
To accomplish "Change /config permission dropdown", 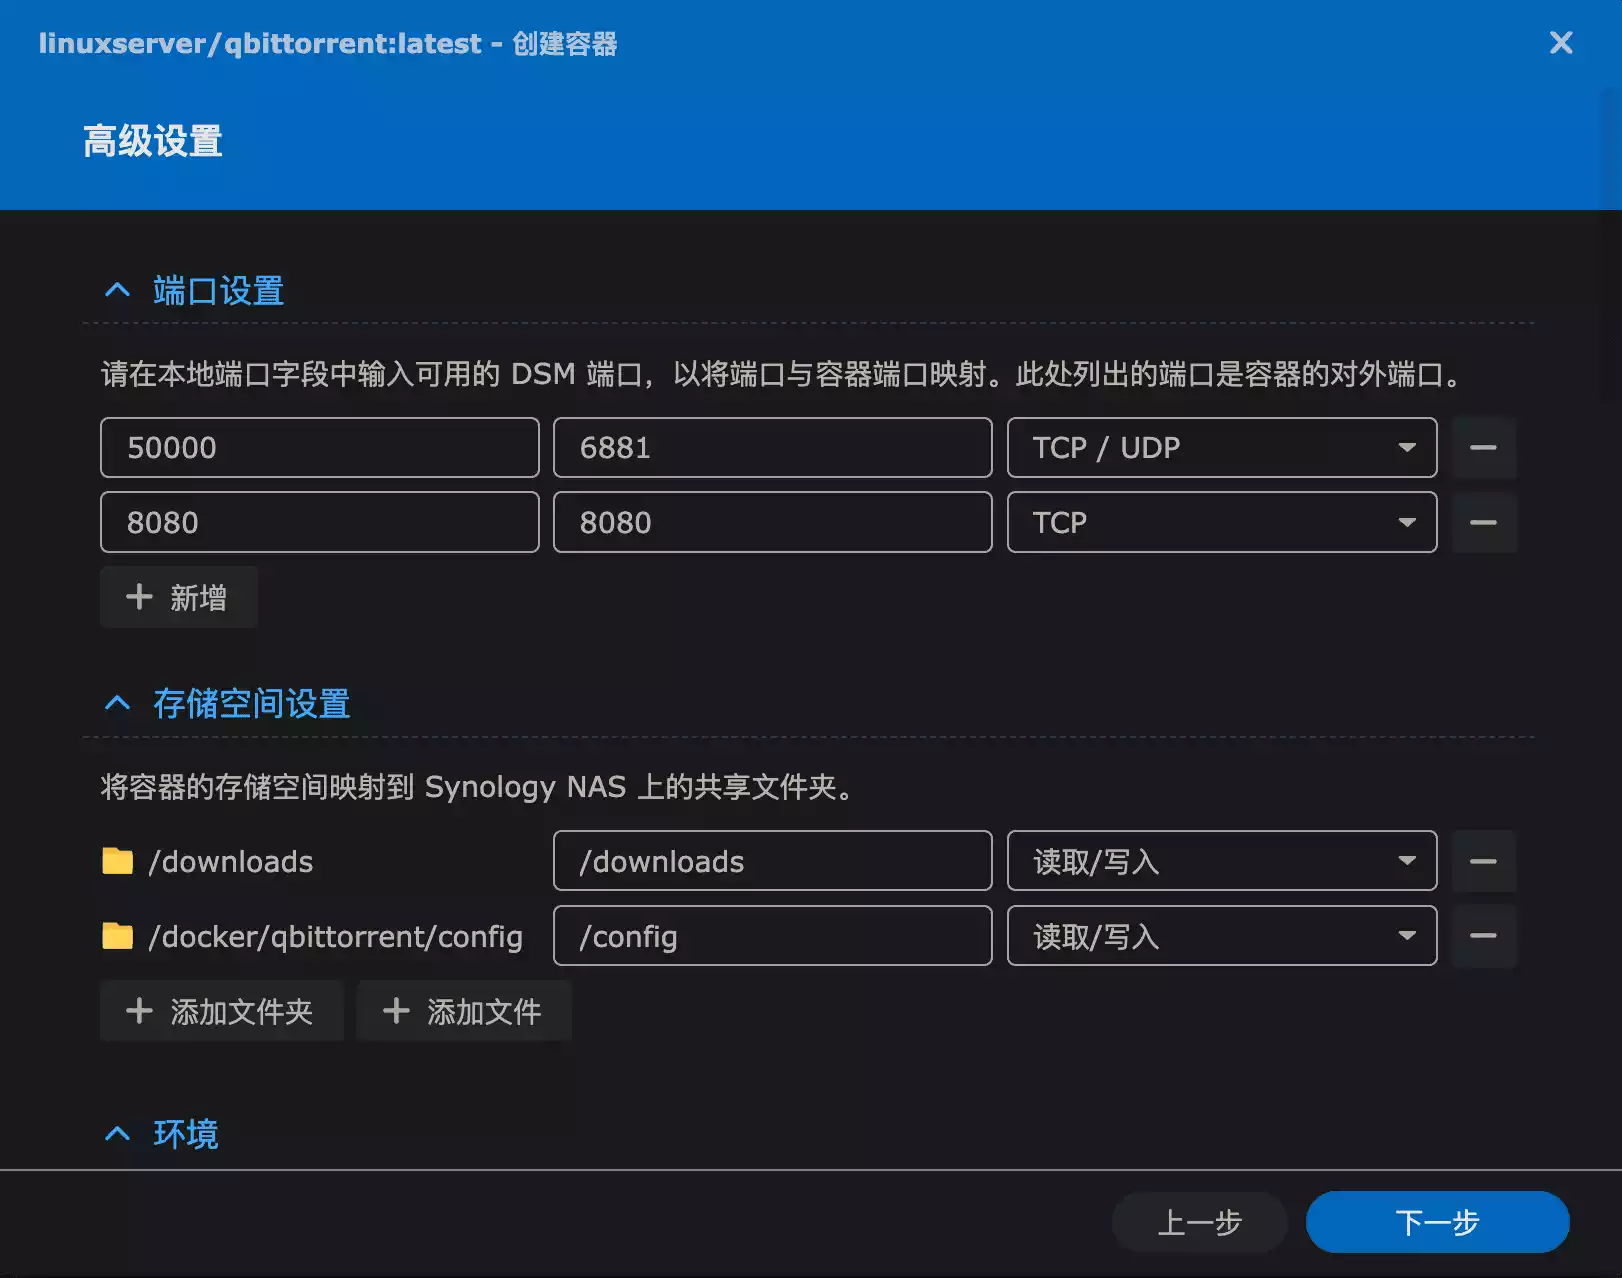I will click(x=1221, y=936).
